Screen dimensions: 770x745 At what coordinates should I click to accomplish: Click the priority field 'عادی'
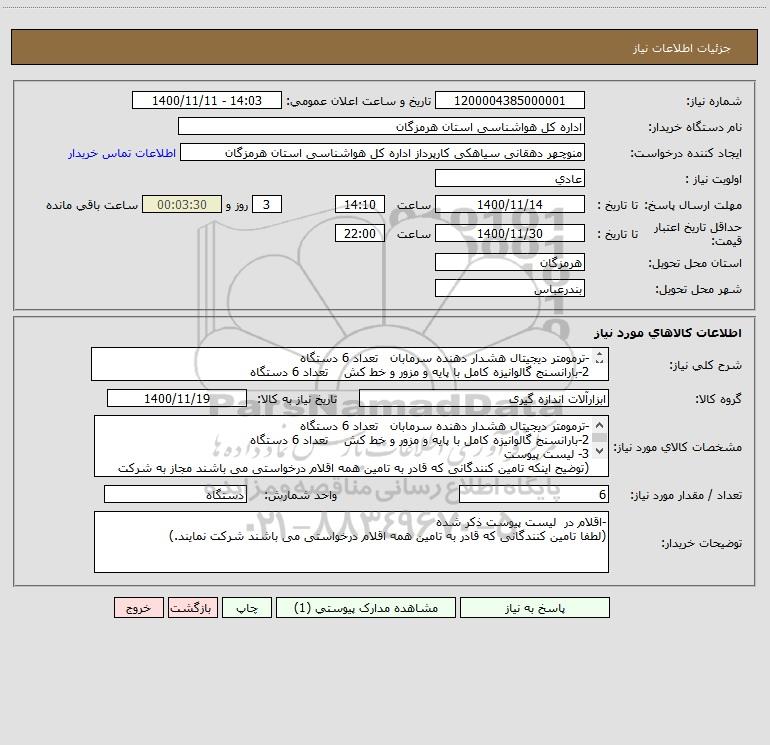click(510, 178)
